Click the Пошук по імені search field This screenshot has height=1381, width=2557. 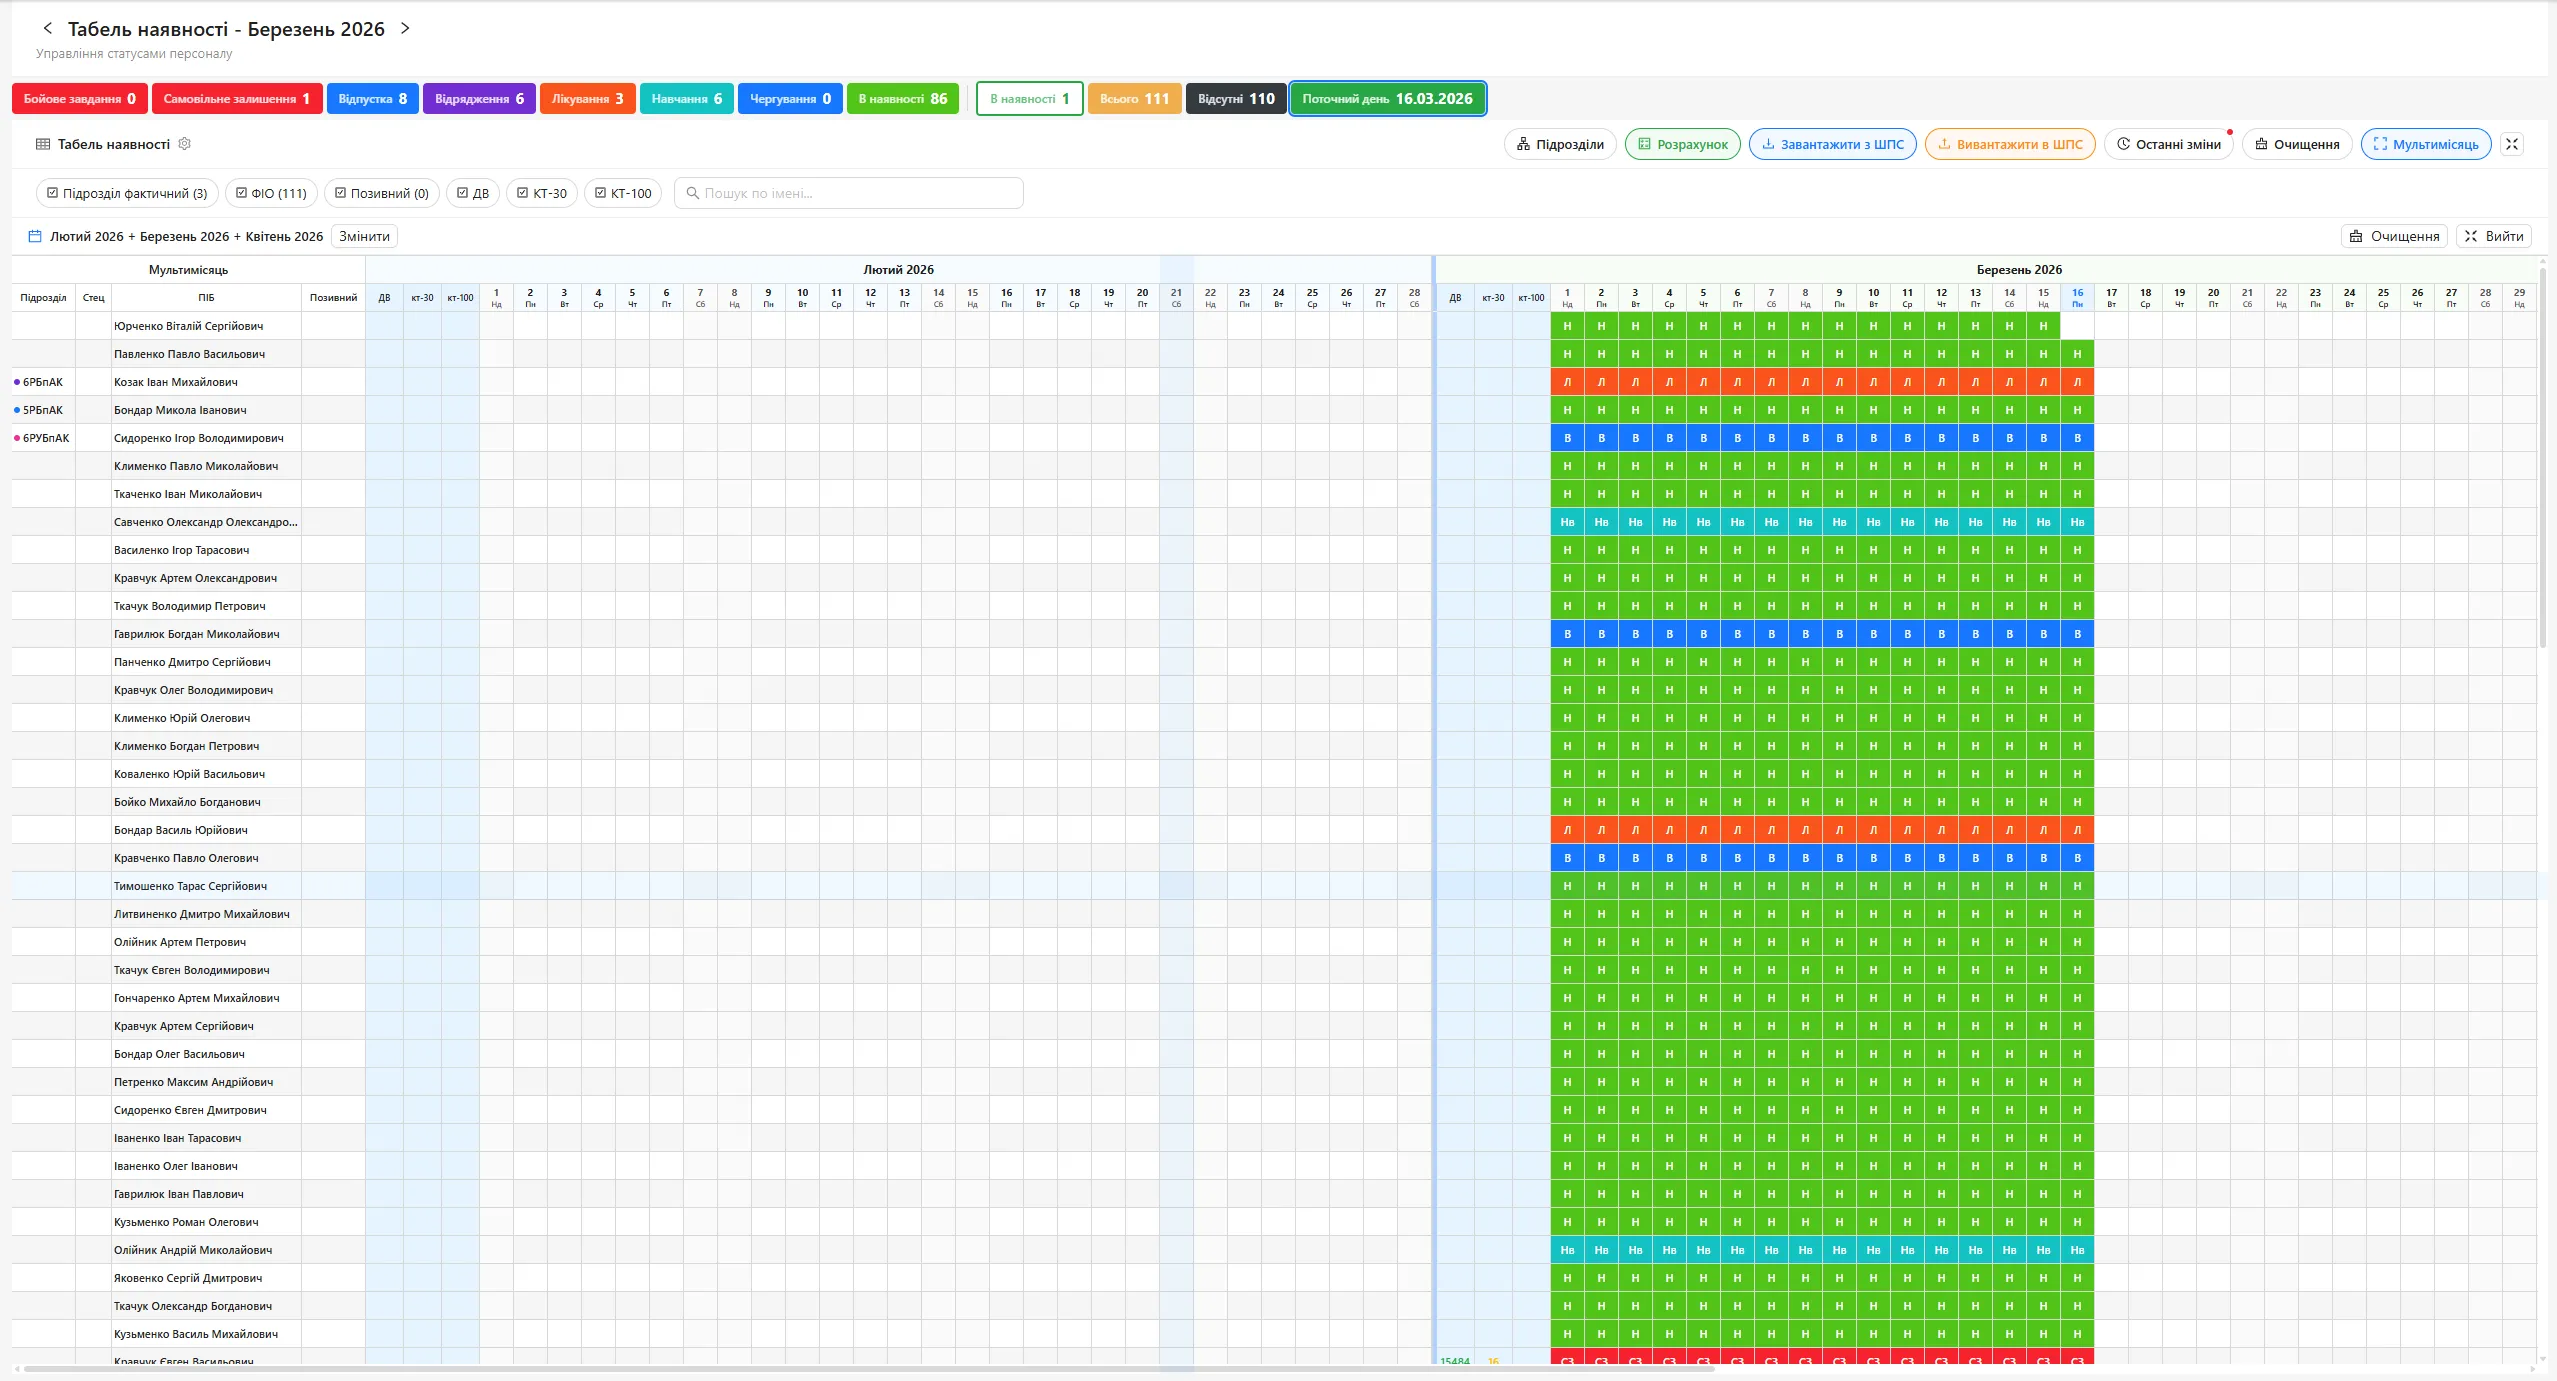[x=849, y=193]
